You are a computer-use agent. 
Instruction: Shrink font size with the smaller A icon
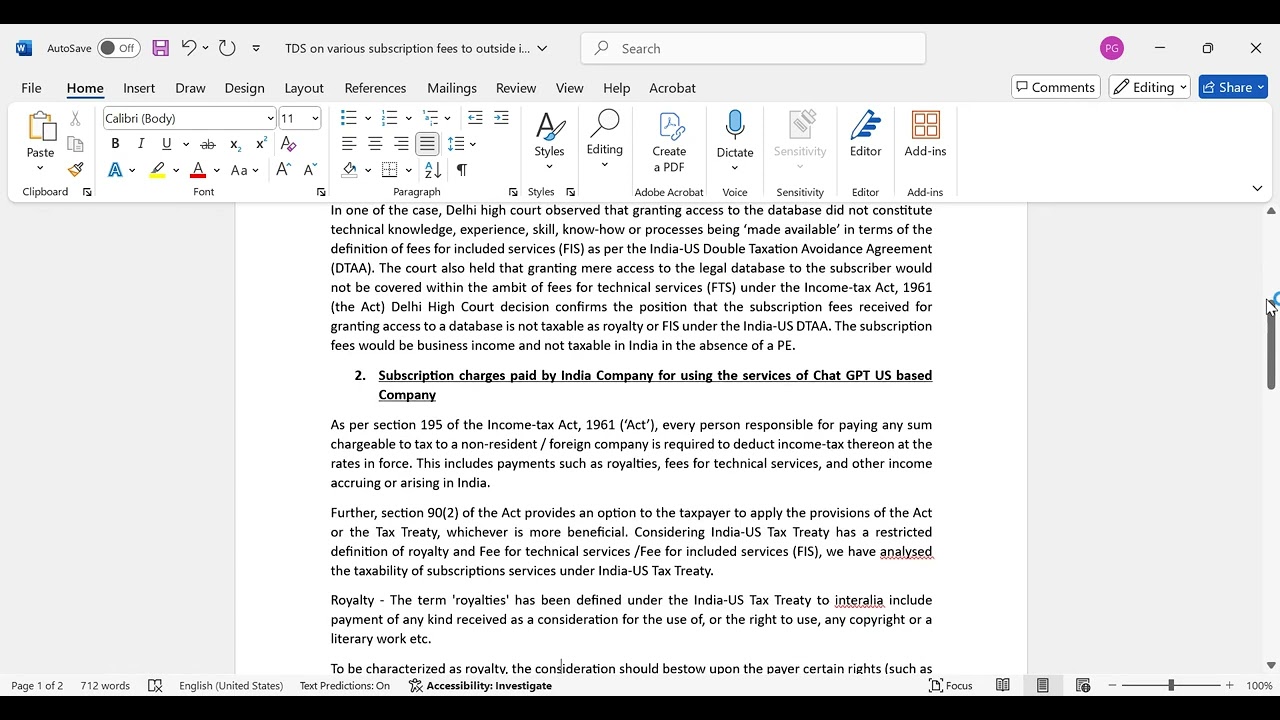click(x=310, y=170)
